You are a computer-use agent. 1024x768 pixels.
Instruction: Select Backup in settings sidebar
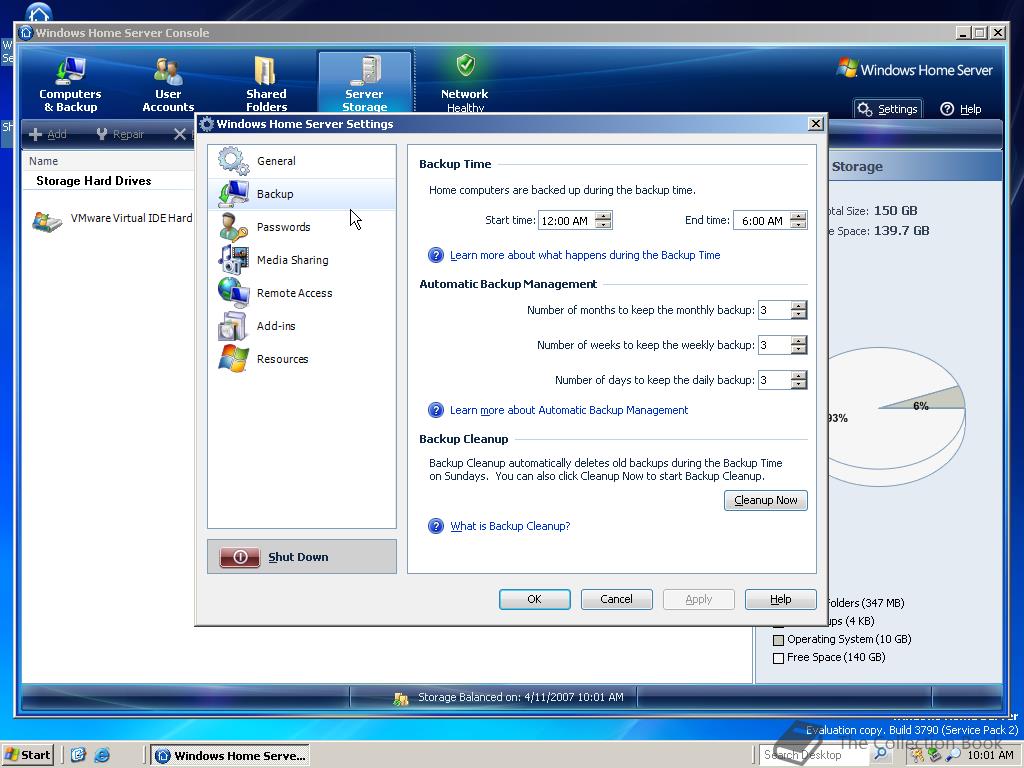click(x=302, y=194)
